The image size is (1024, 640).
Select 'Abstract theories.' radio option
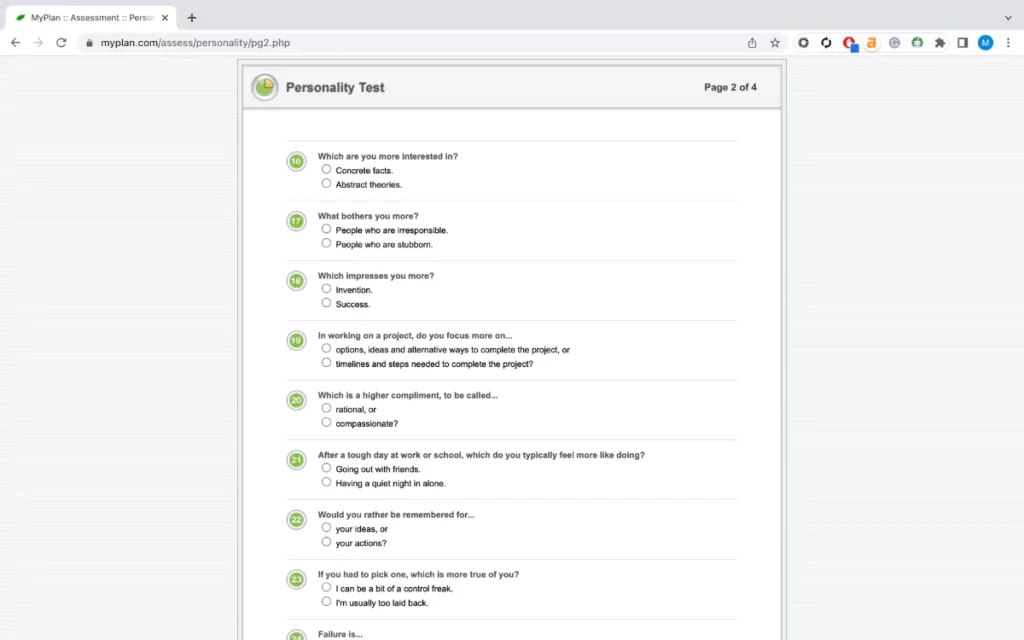click(x=326, y=184)
